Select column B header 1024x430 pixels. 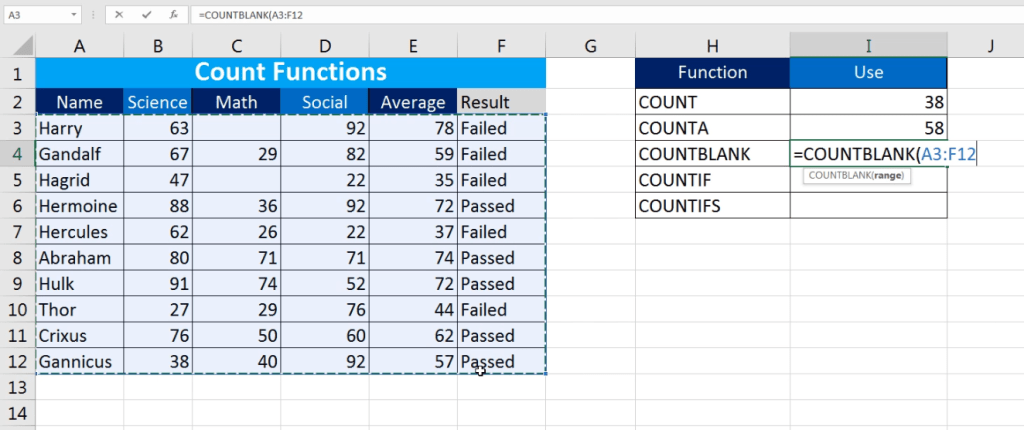tap(158, 46)
